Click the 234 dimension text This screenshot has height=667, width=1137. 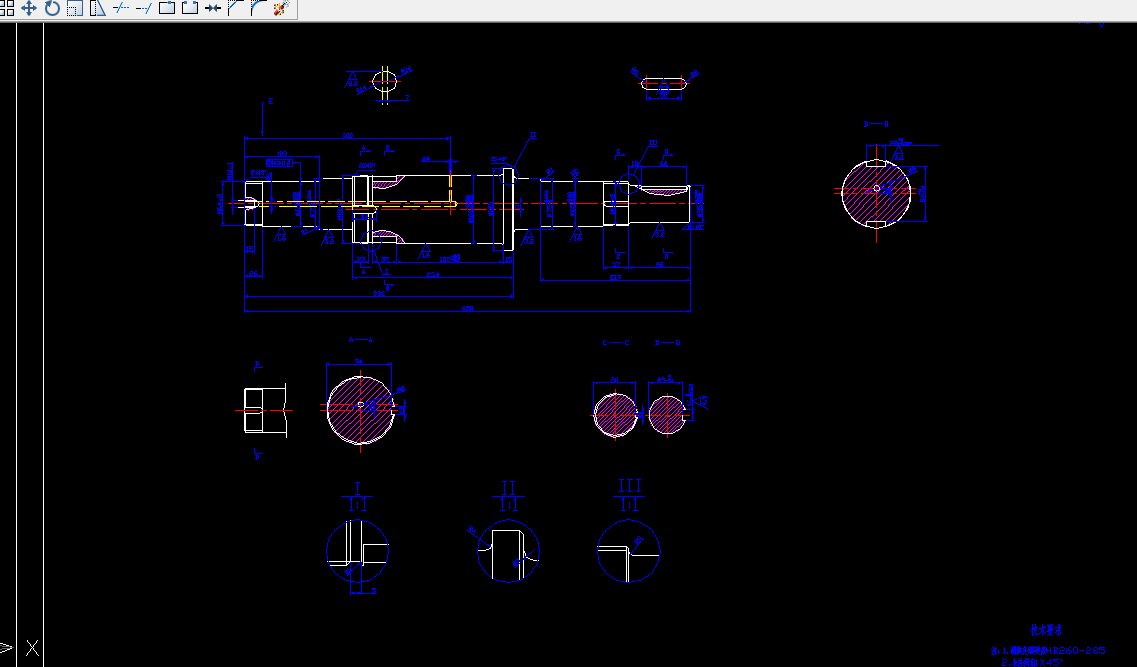coord(433,275)
